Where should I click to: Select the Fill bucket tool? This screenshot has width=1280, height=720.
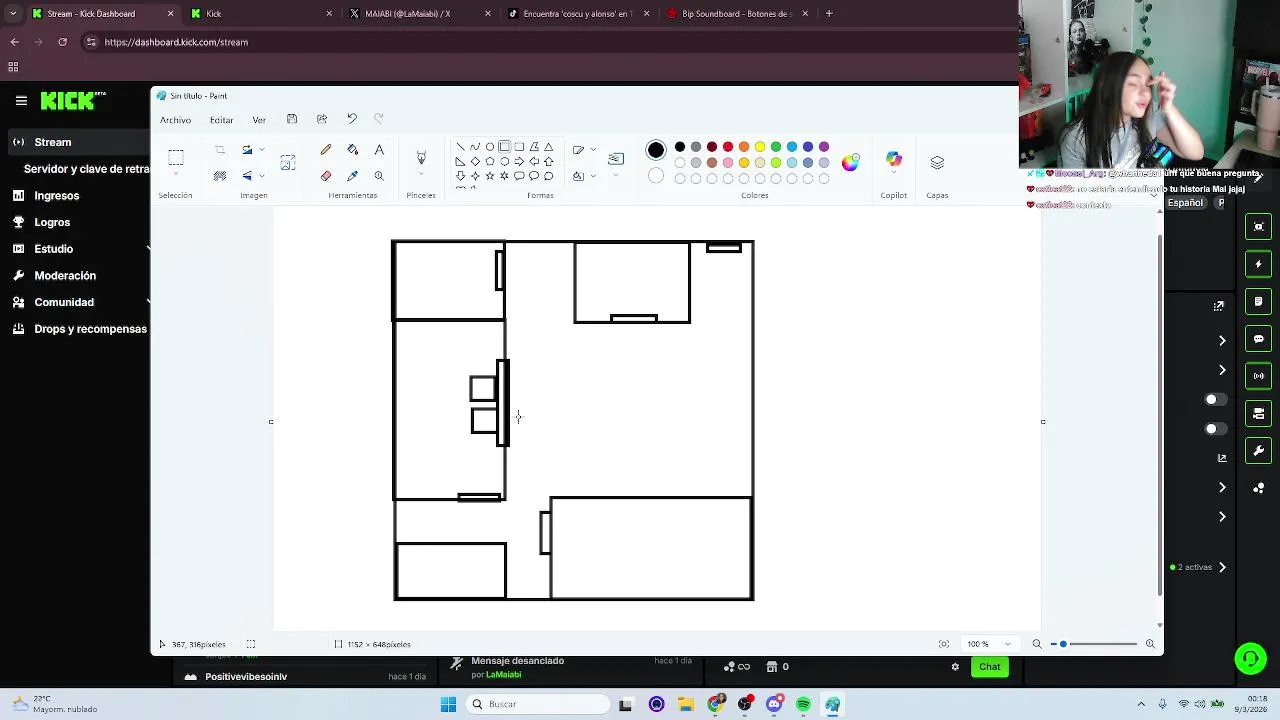[x=352, y=150]
